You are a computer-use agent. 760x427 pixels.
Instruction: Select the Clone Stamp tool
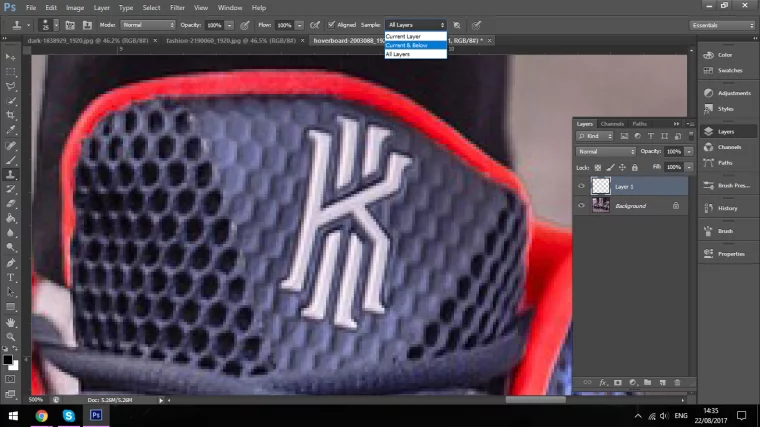(10, 174)
